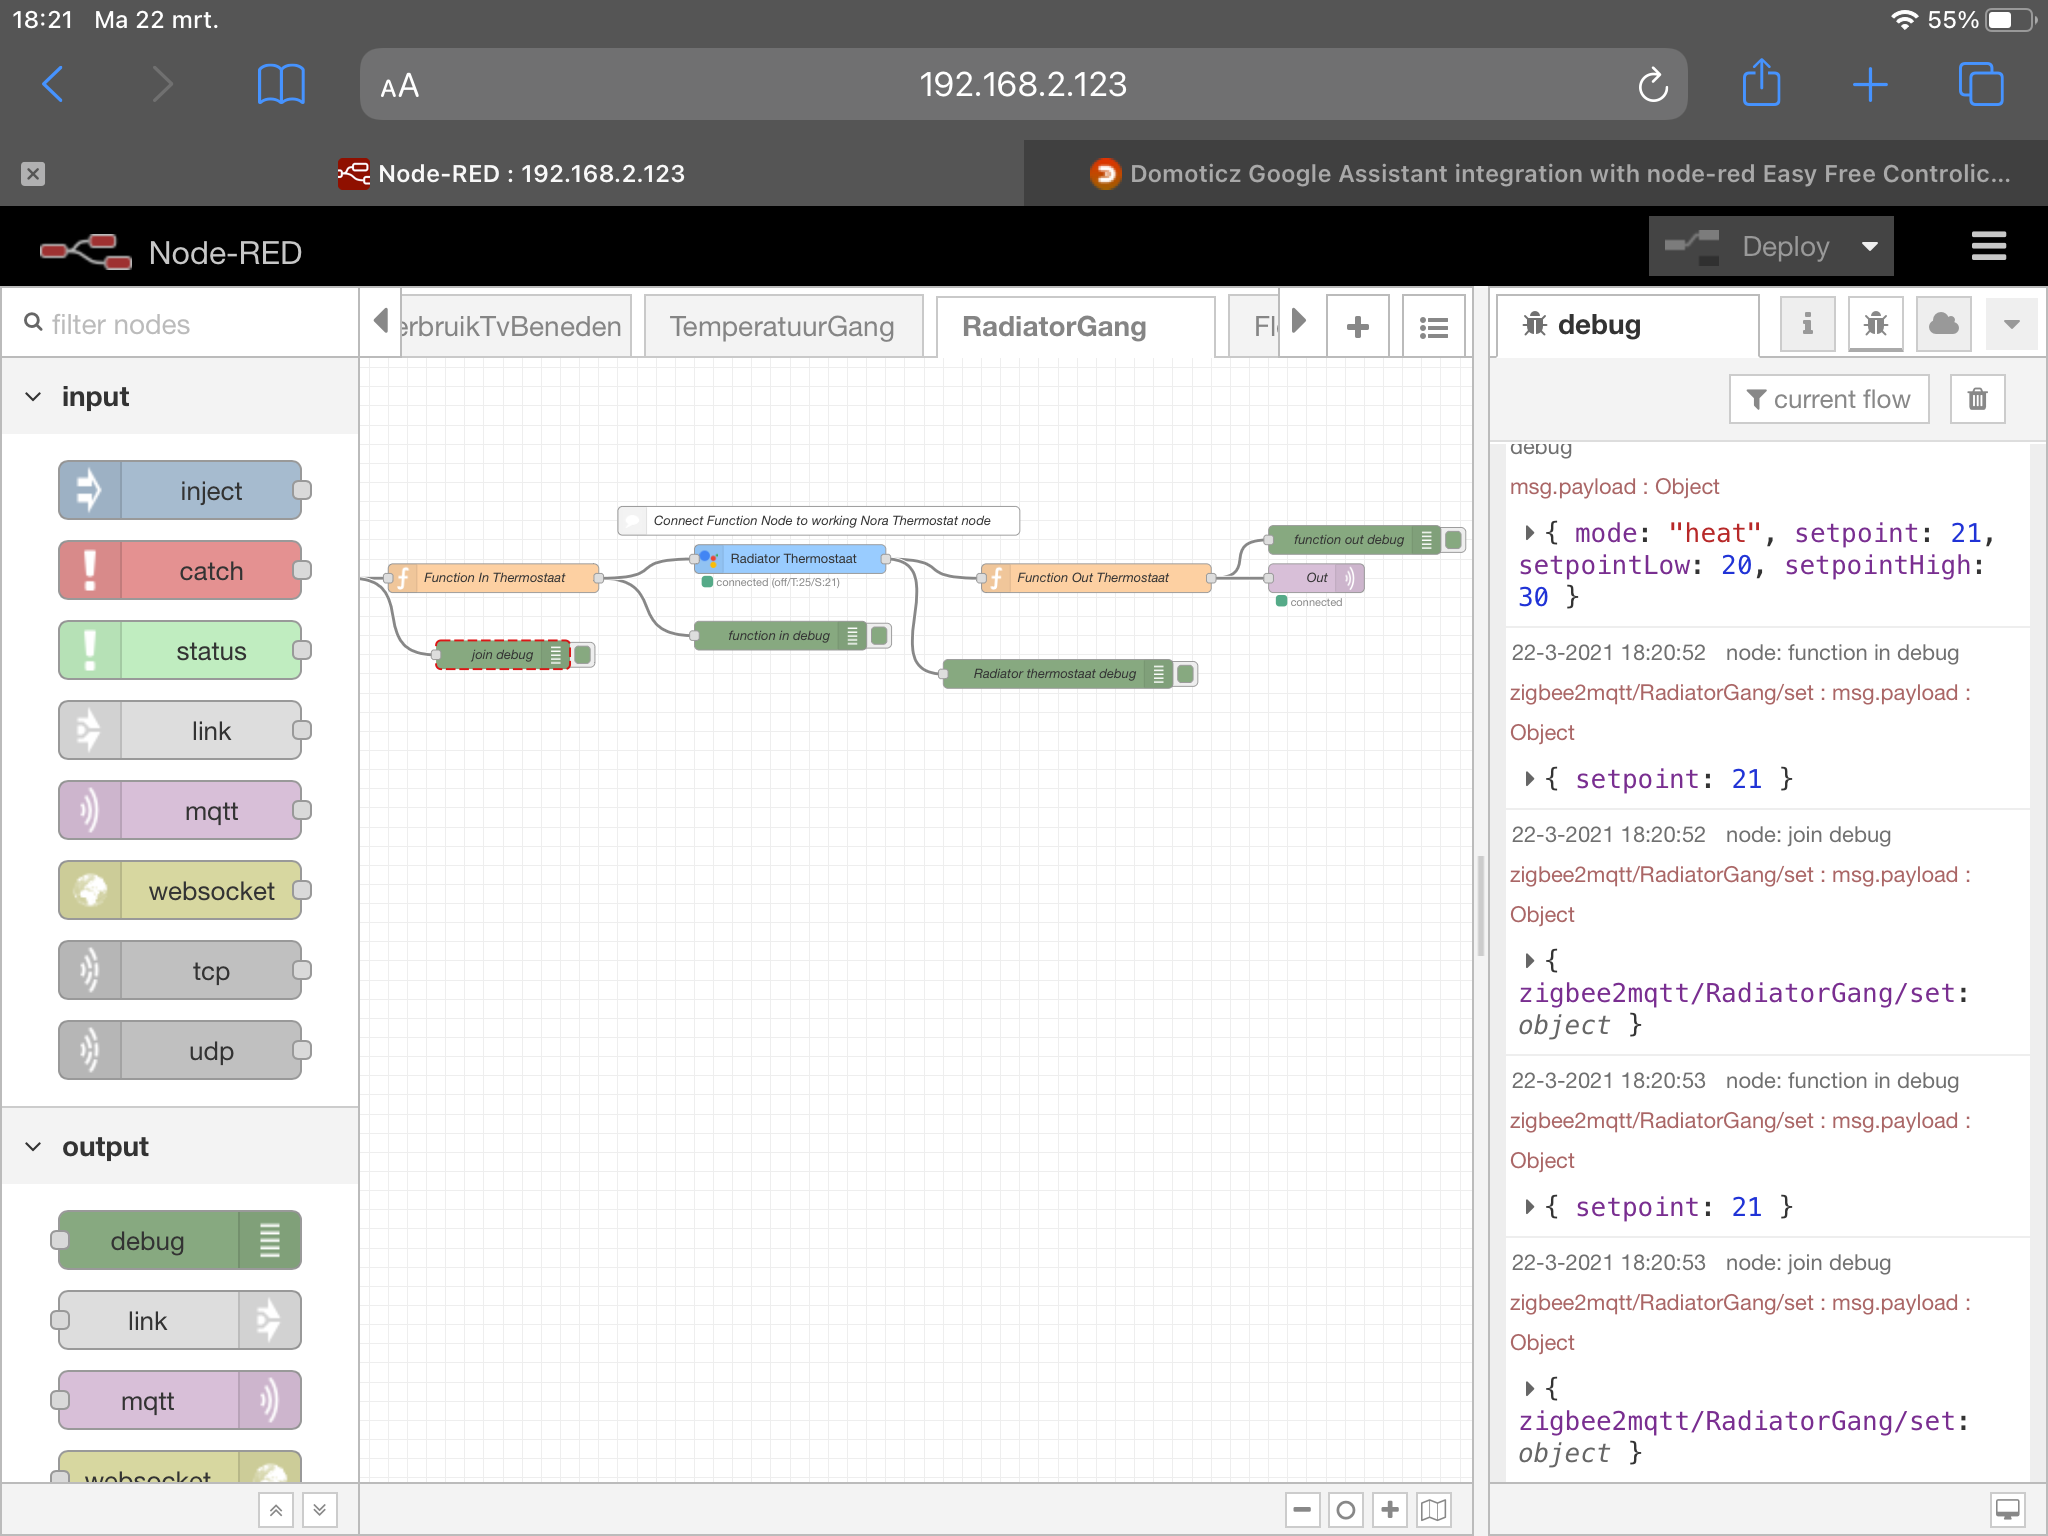The width and height of the screenshot is (2048, 1536).
Task: Reload the 192.168.2.123 page
Action: click(1652, 85)
